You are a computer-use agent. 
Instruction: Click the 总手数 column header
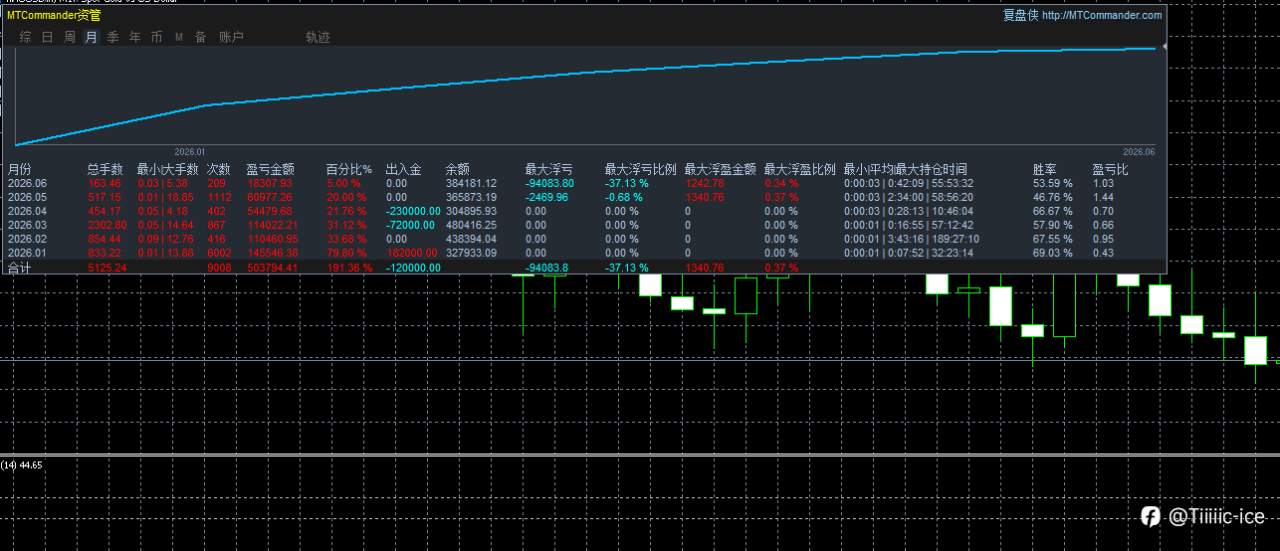pos(105,170)
